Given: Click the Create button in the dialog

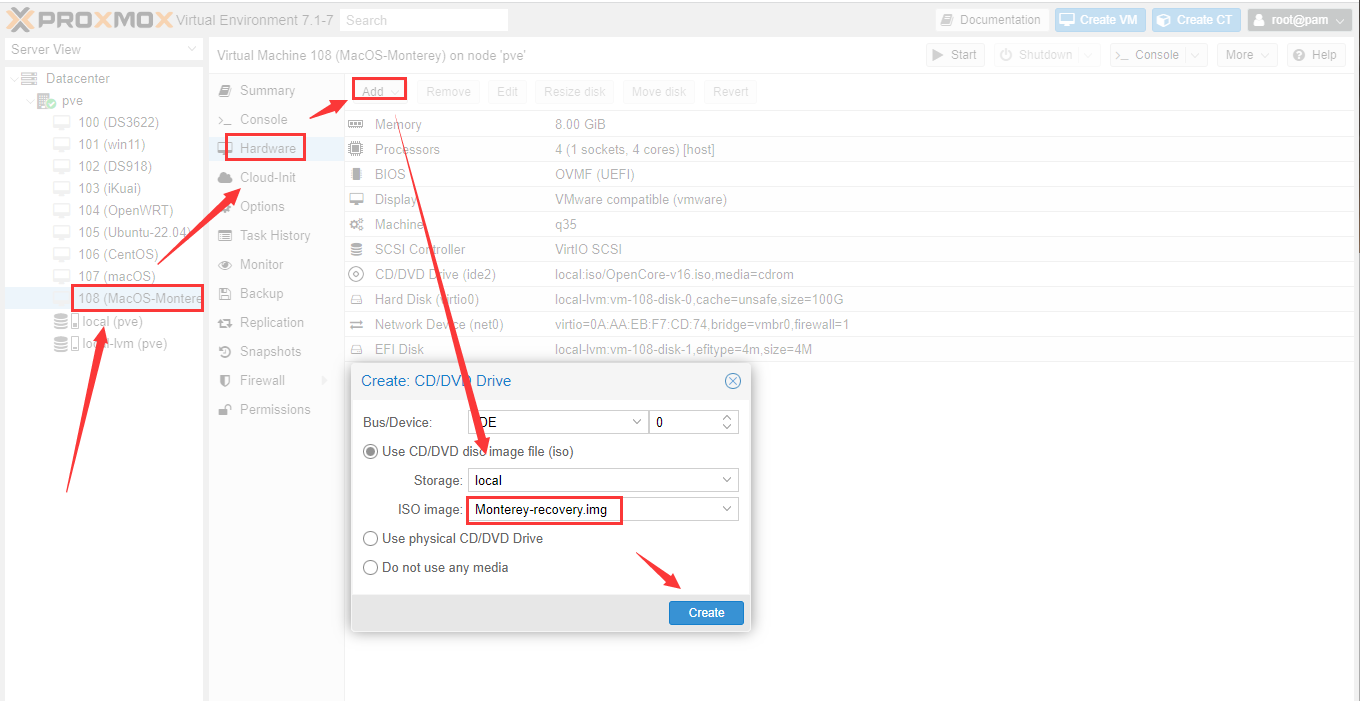Looking at the screenshot, I should [x=706, y=613].
